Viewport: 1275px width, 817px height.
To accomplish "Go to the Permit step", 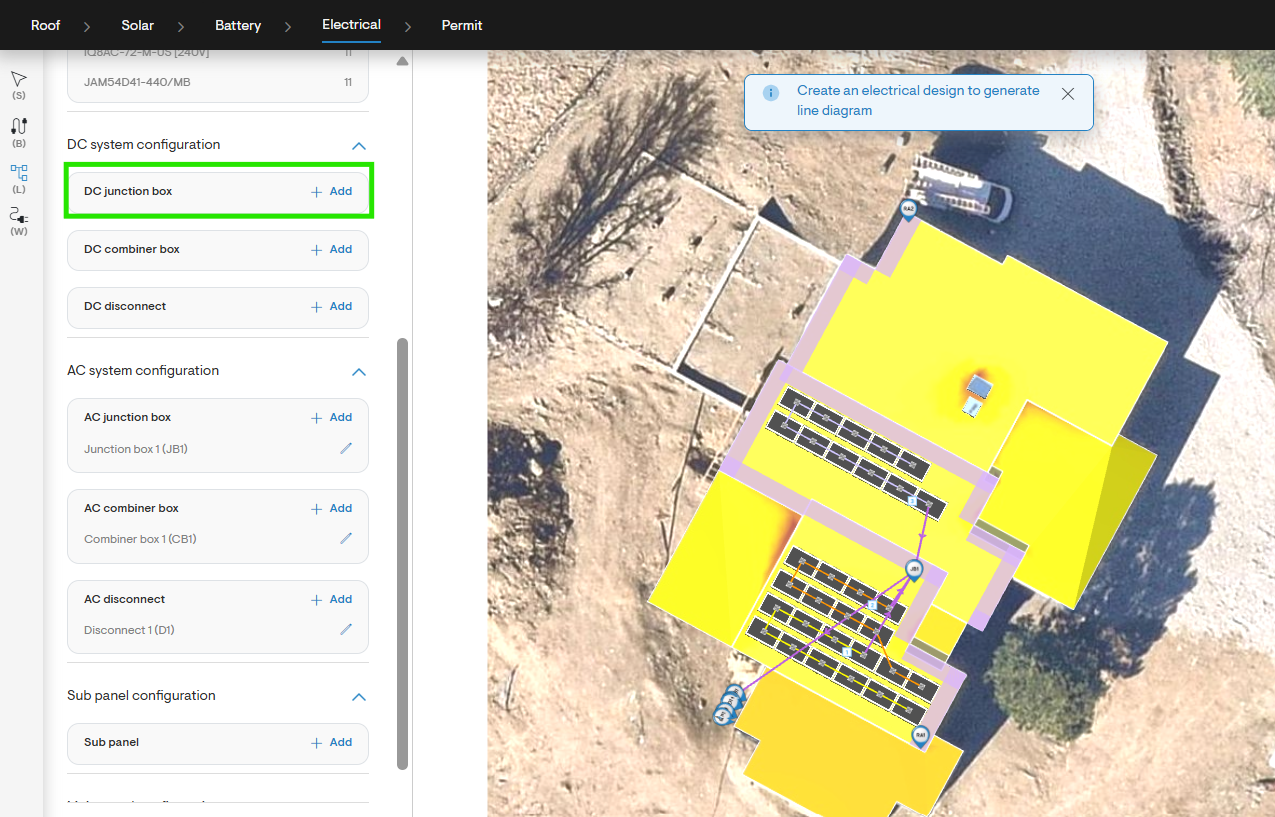I will (462, 25).
